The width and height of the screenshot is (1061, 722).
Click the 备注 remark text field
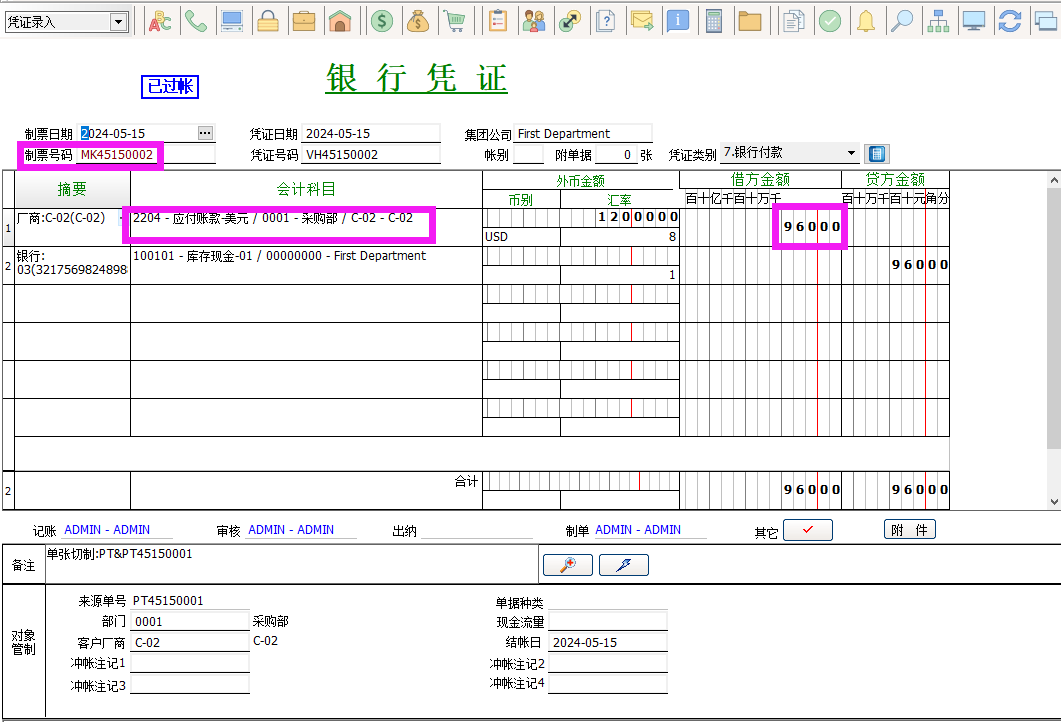coord(292,564)
